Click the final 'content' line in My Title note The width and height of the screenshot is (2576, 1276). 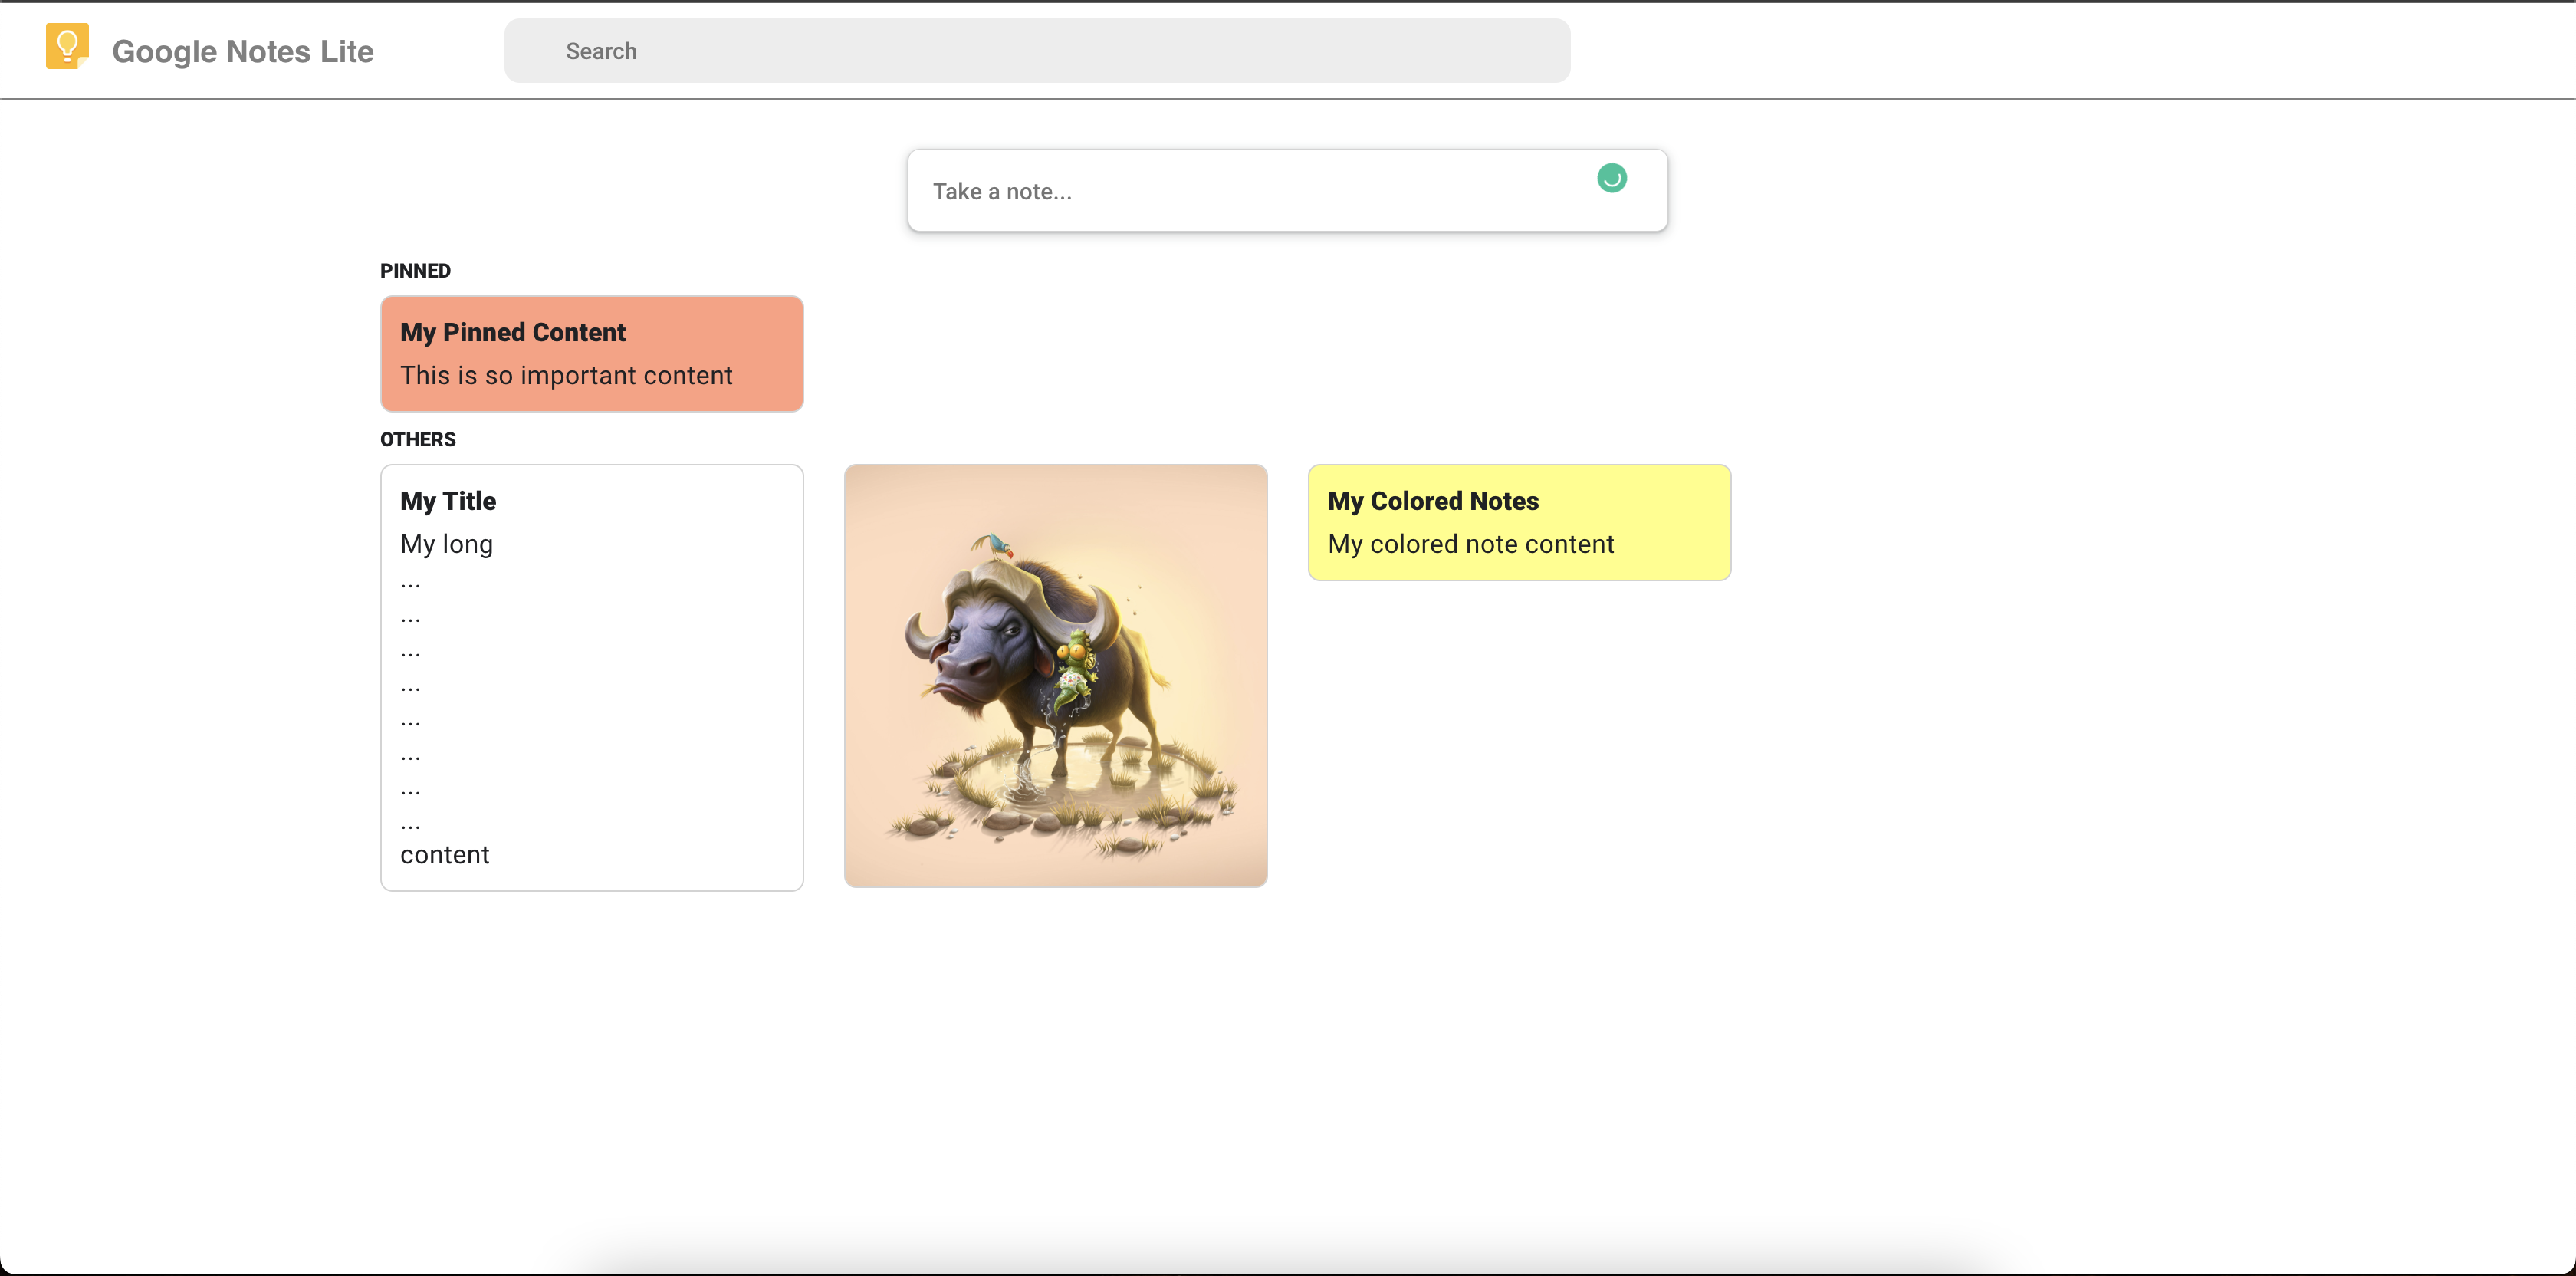click(445, 855)
